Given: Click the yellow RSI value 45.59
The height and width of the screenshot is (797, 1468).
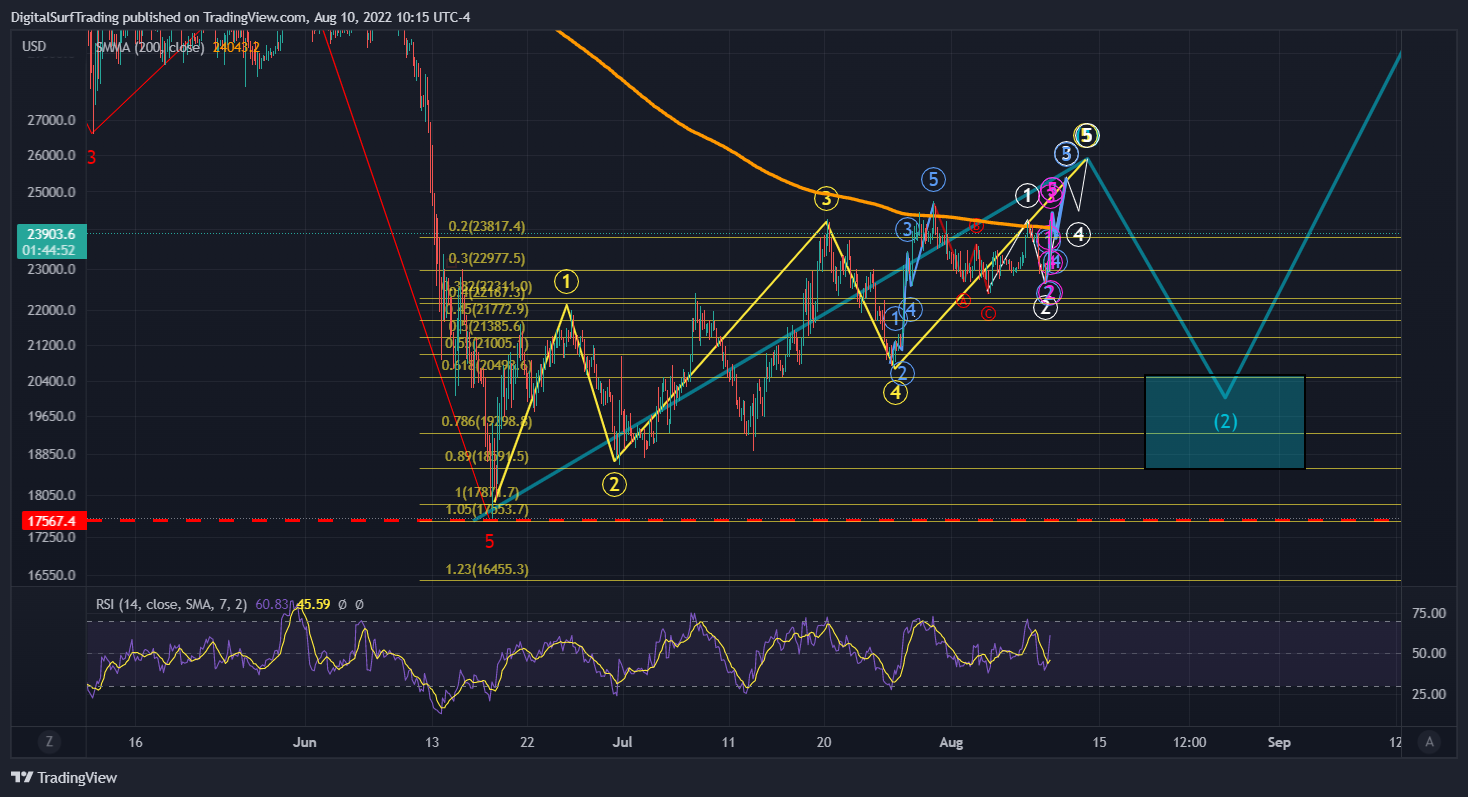Looking at the screenshot, I should (x=313, y=604).
